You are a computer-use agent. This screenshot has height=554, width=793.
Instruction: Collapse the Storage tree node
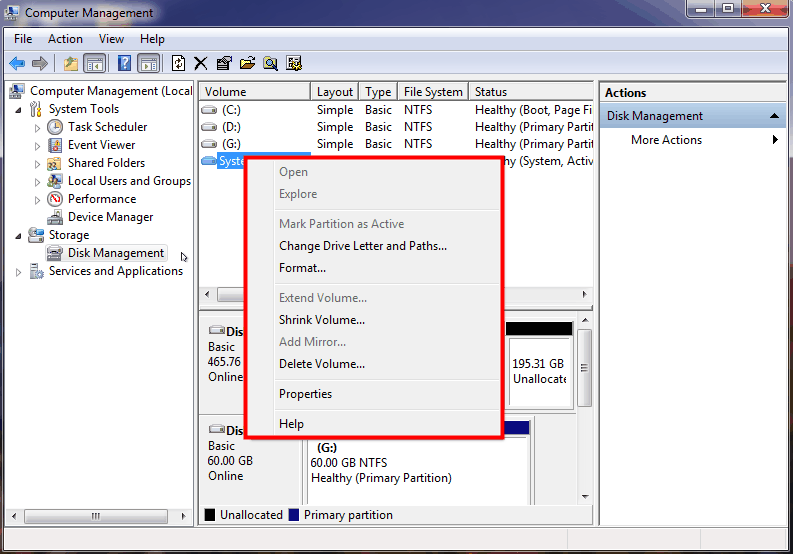pos(18,236)
